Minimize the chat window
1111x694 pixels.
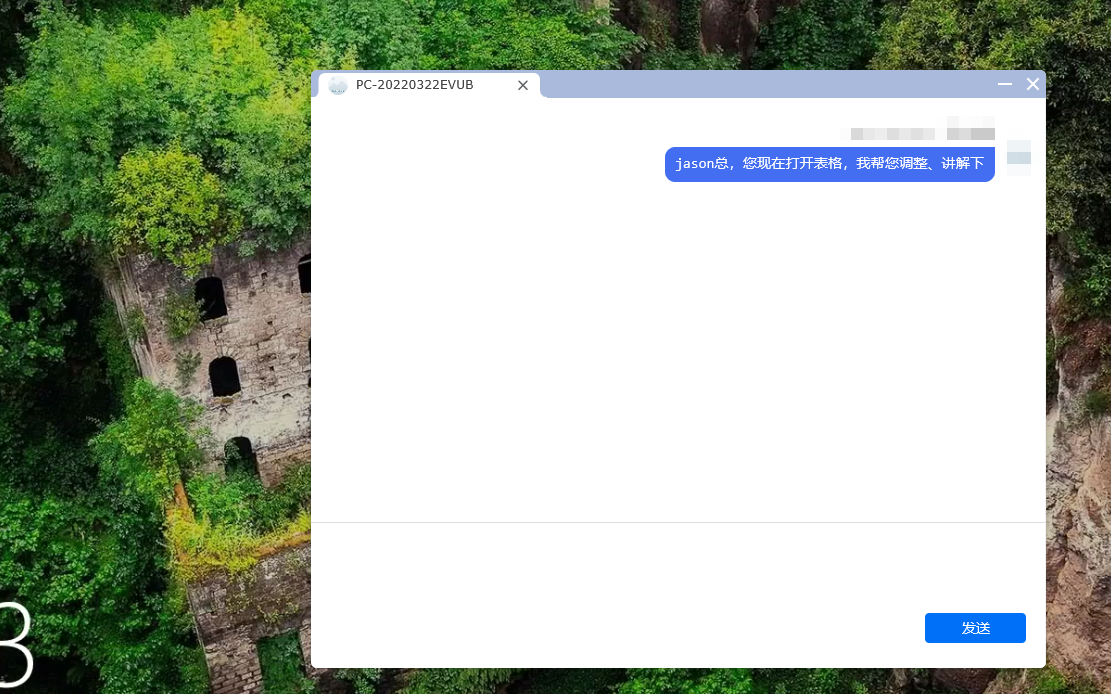point(1005,84)
